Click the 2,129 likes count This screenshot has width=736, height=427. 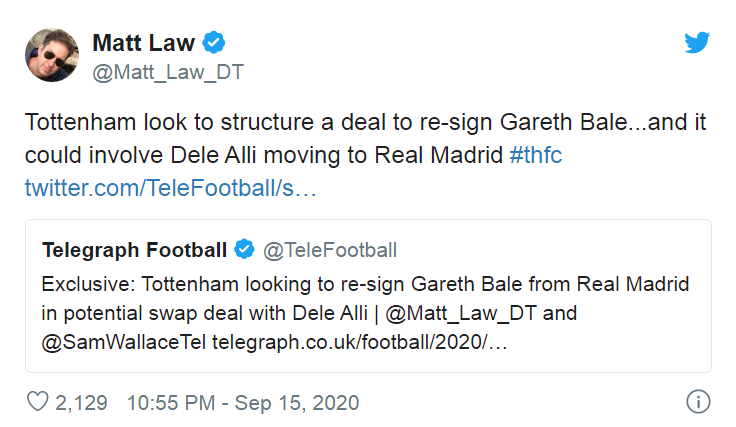[x=81, y=403]
